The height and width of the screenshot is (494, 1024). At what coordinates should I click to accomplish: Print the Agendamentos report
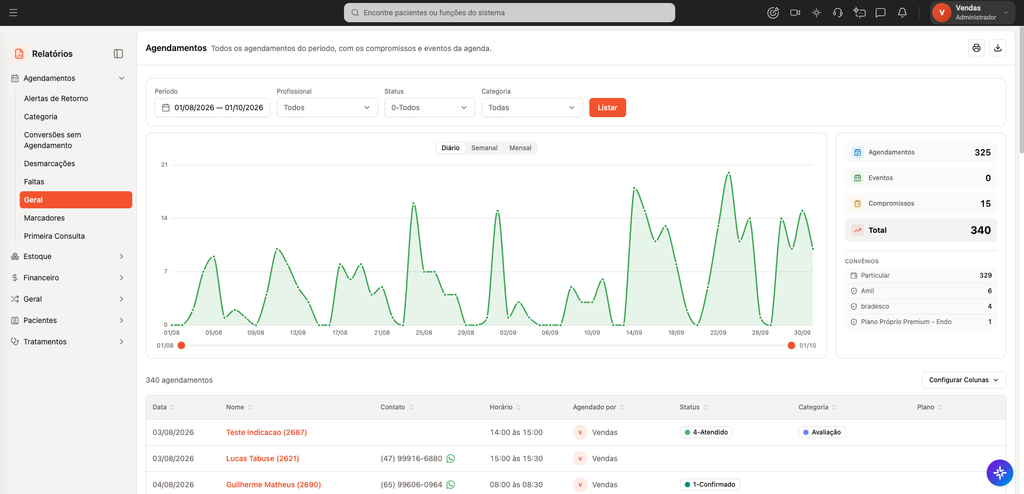(x=976, y=48)
